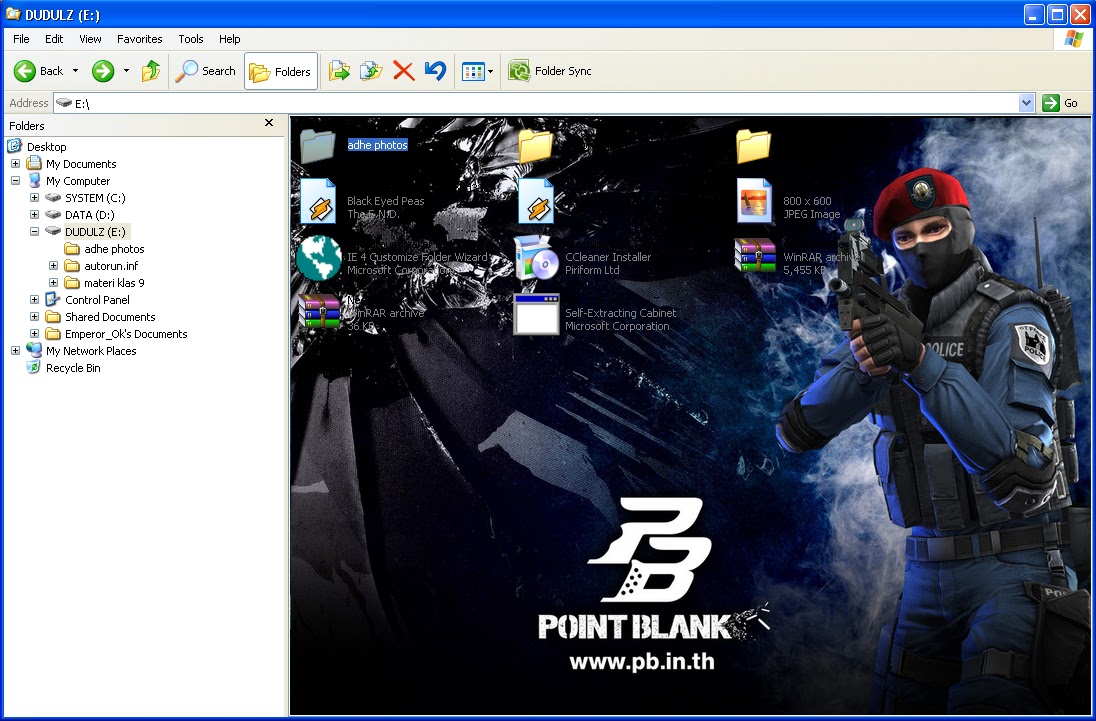Viewport: 1096px width, 721px height.
Task: Open the Views dropdown in toolbar
Action: click(x=477, y=71)
